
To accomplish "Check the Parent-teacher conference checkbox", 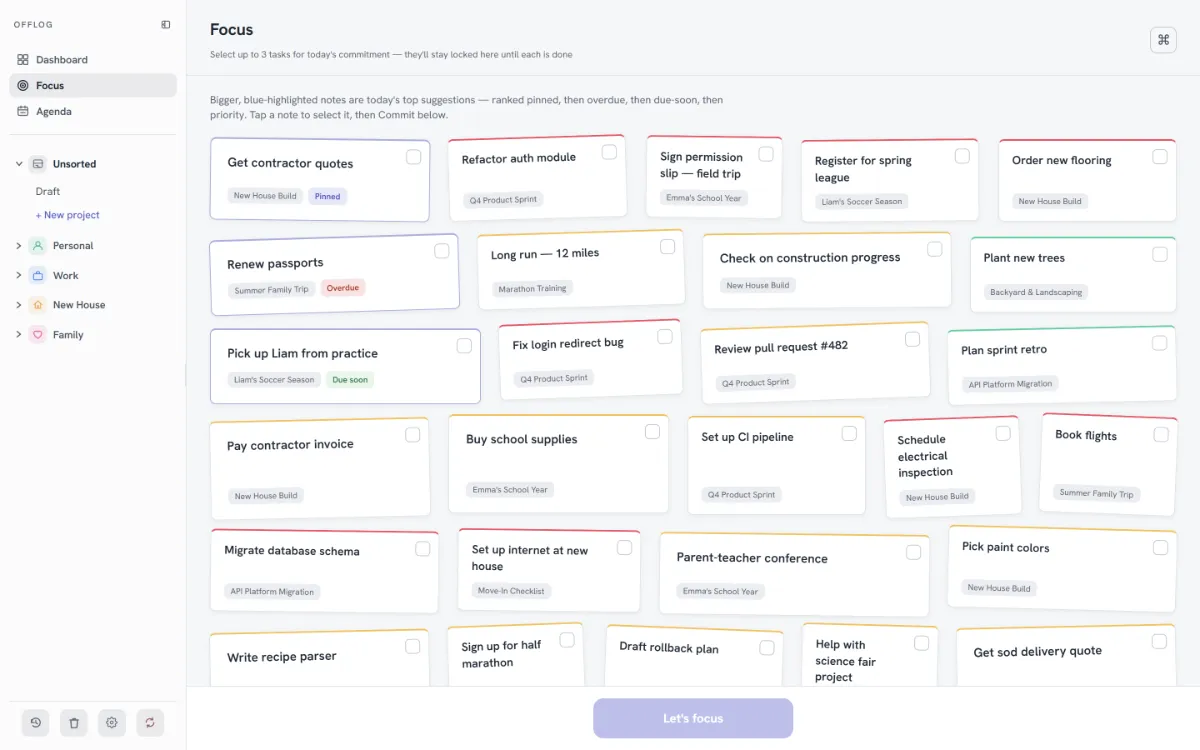I will pyautogui.click(x=913, y=552).
